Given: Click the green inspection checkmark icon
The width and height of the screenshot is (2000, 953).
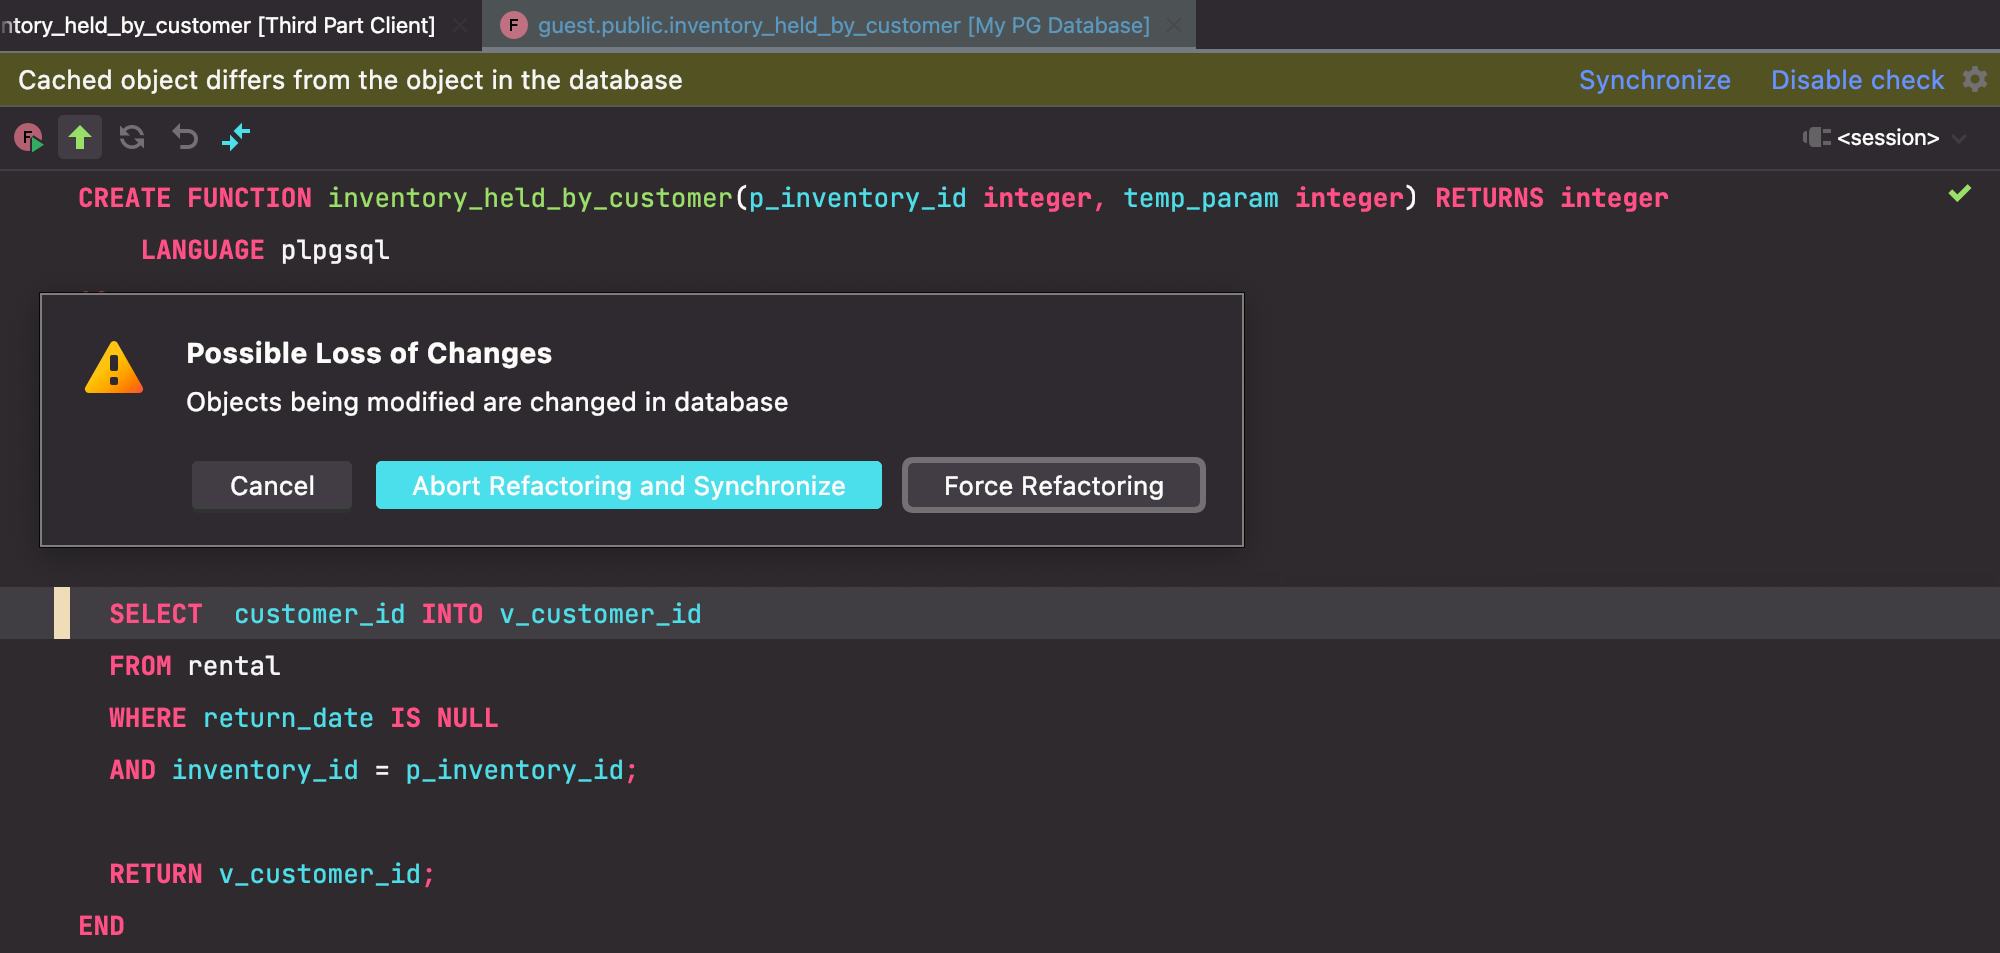Looking at the screenshot, I should [1959, 194].
